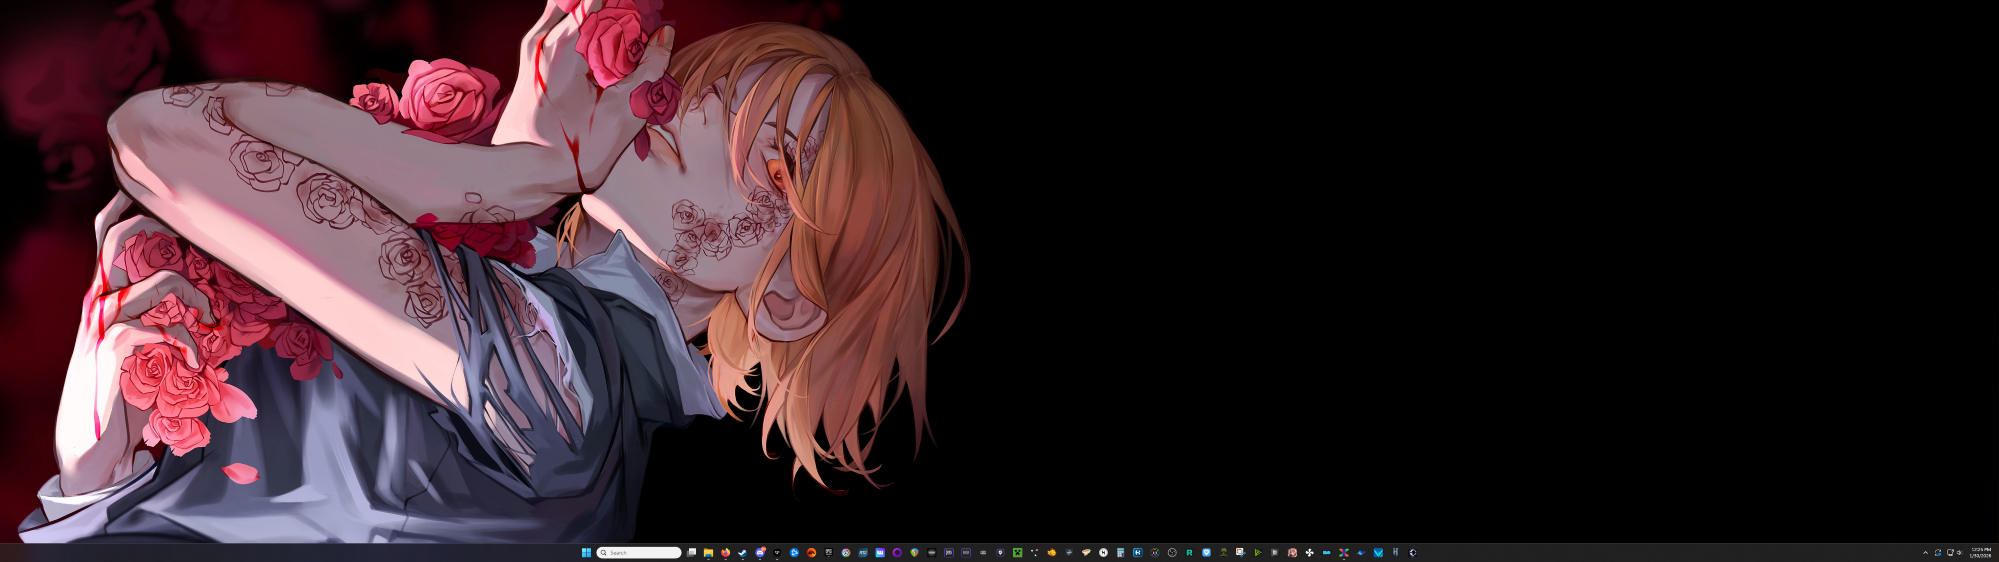Open the green Minecraft-style tree icon app
This screenshot has height=562, width=1999.
[x=1223, y=552]
